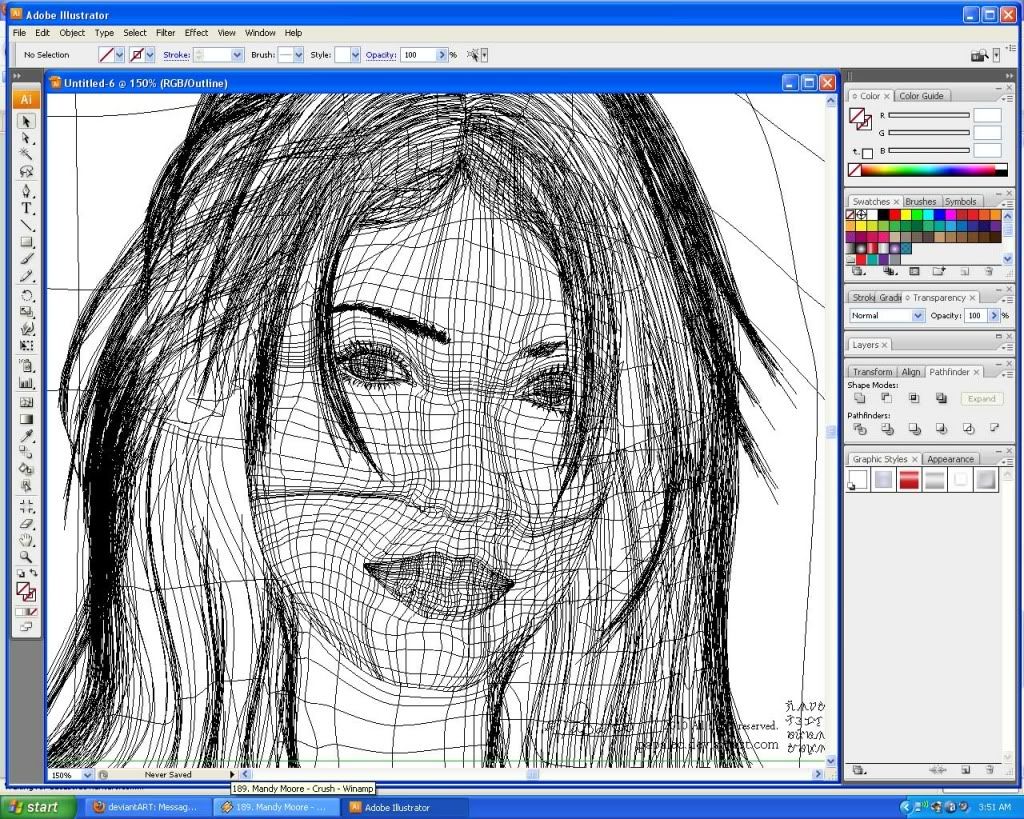Select the Pen tool
This screenshot has width=1024, height=819.
26,191
